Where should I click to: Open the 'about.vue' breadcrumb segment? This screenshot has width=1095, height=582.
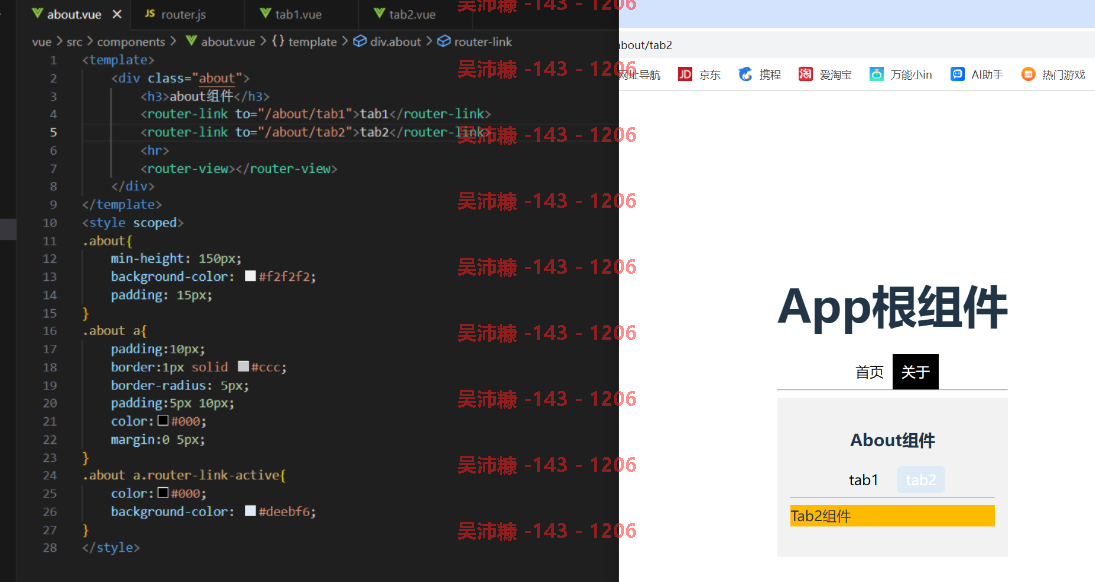click(228, 42)
